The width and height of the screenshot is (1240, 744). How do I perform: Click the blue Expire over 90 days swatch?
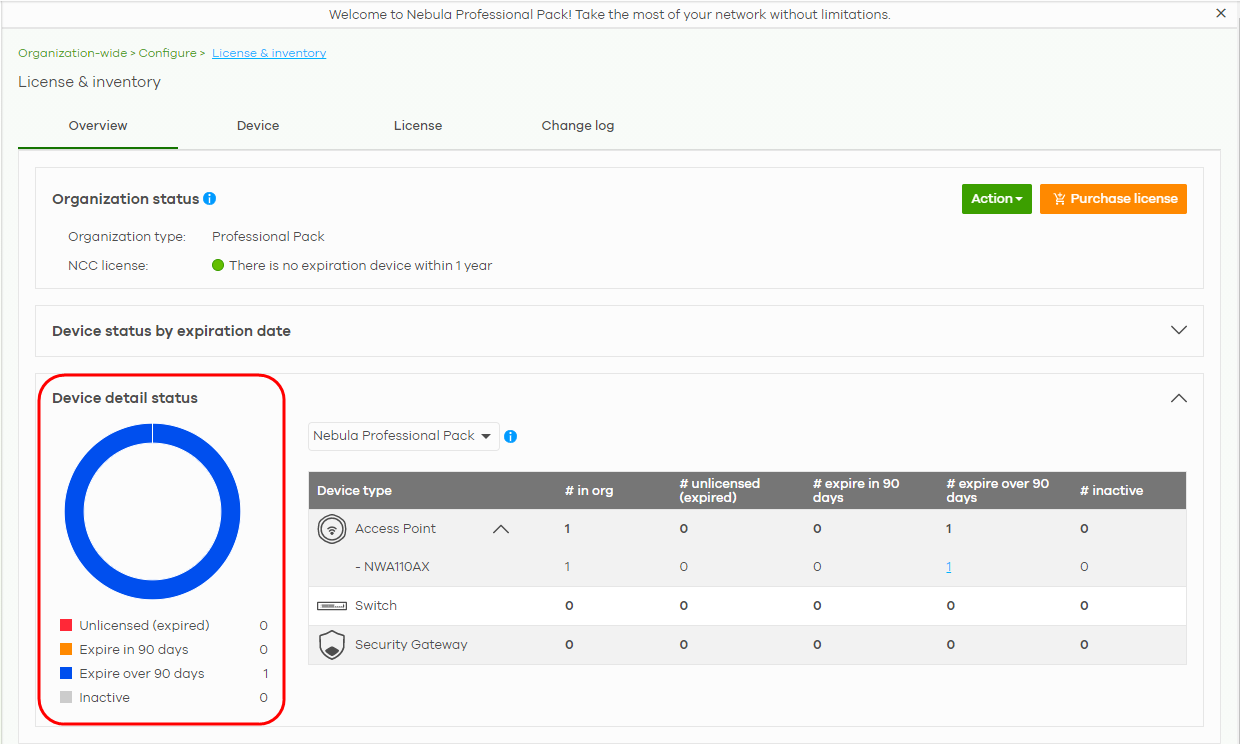(66, 673)
